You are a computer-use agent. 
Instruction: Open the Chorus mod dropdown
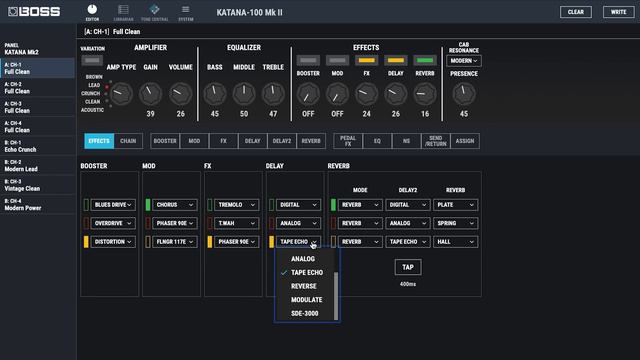click(175, 205)
